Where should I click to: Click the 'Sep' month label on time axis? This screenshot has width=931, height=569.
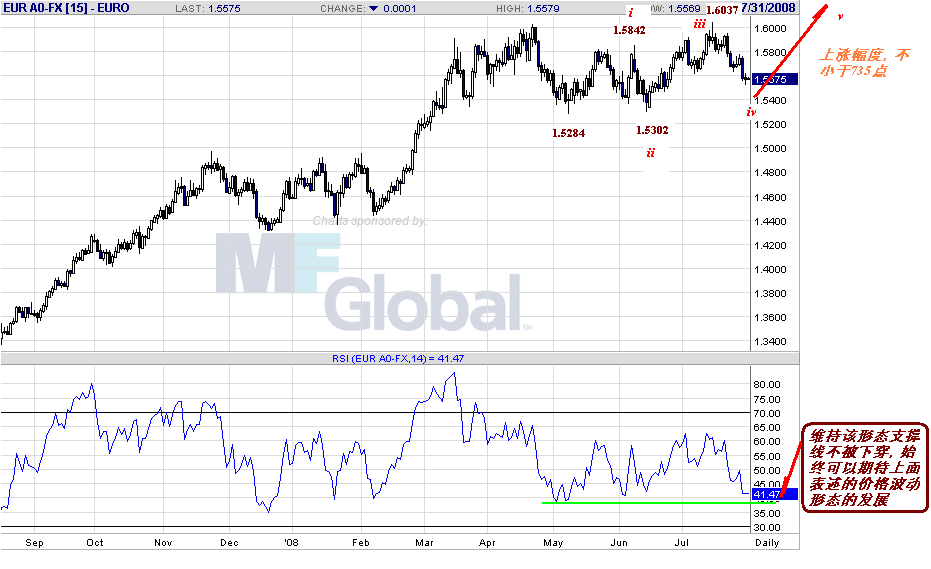(x=34, y=543)
